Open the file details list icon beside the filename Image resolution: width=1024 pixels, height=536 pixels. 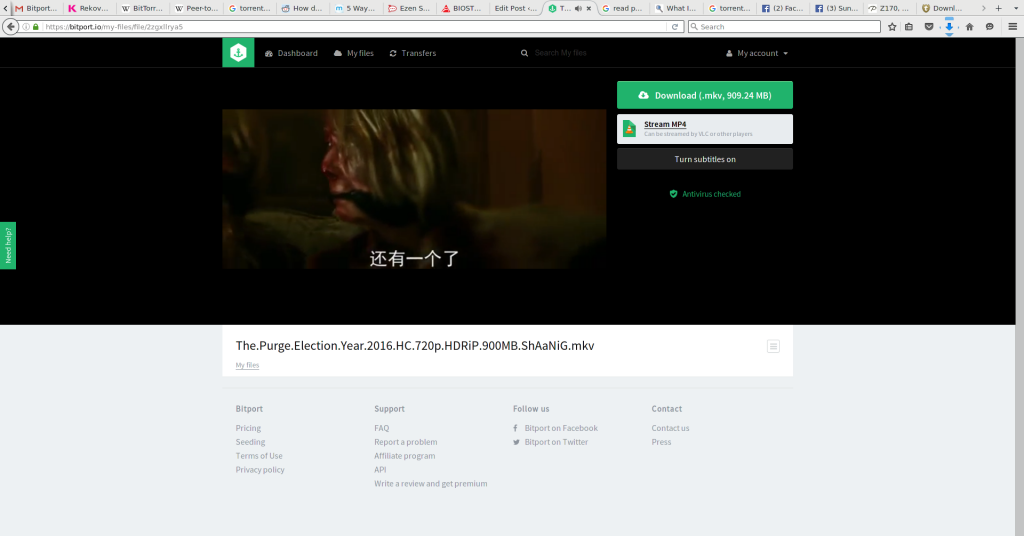pos(773,346)
